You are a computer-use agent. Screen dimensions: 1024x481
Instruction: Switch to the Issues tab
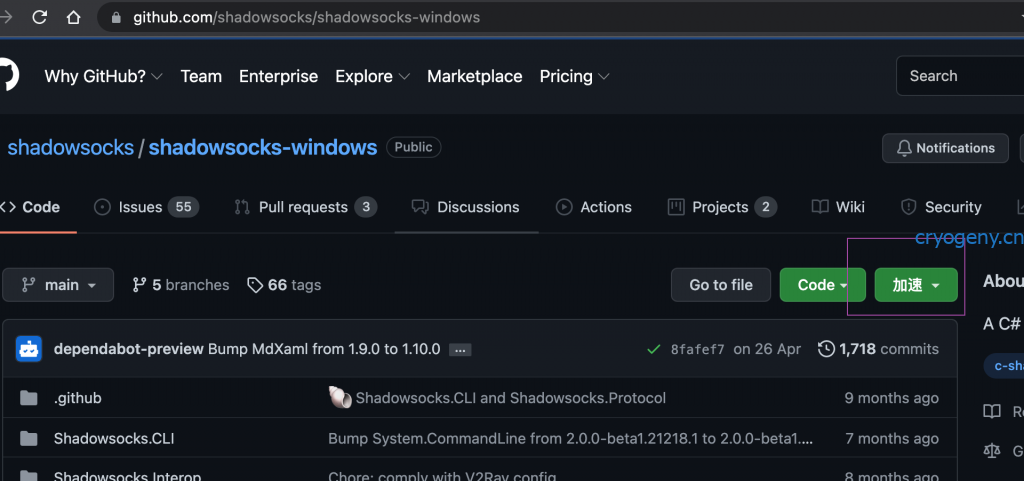click(x=146, y=207)
